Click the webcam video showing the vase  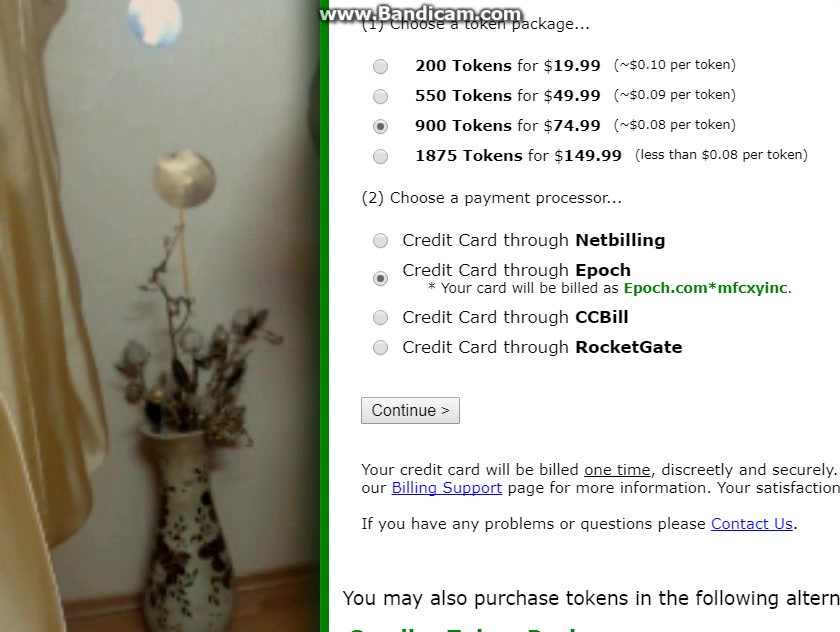point(160,316)
